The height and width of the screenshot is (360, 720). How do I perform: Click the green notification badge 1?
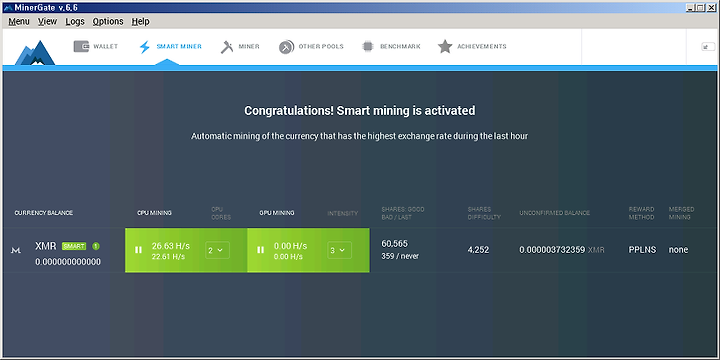tap(96, 246)
